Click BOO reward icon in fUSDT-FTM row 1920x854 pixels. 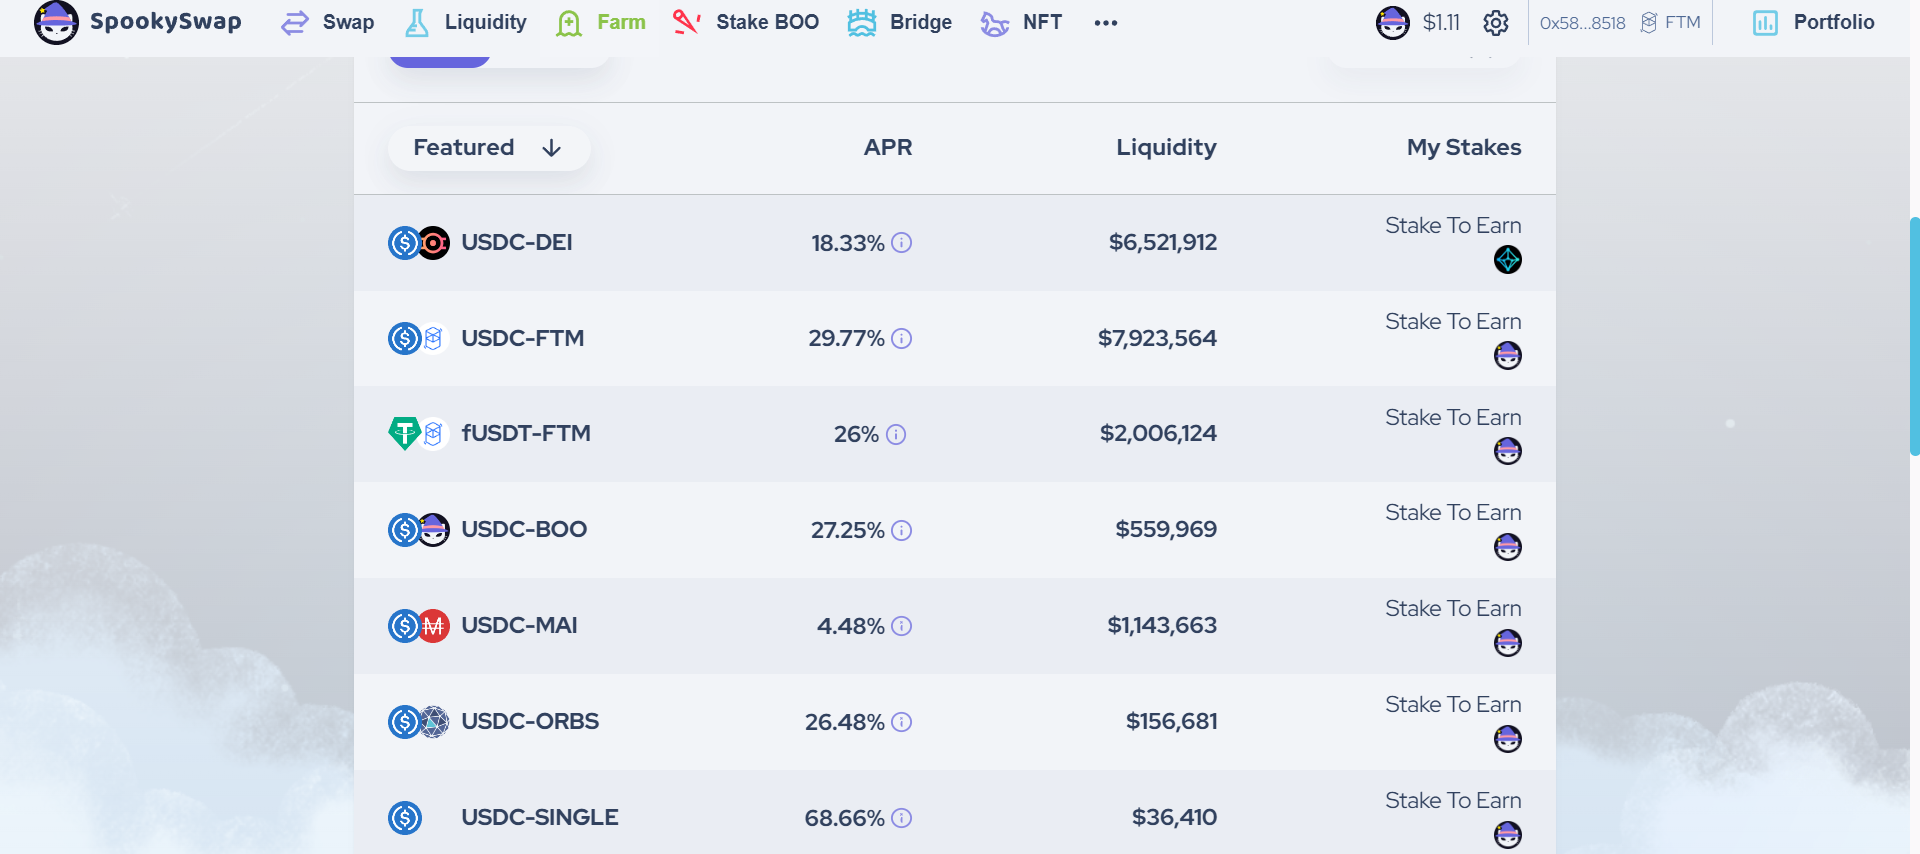pyautogui.click(x=1508, y=451)
